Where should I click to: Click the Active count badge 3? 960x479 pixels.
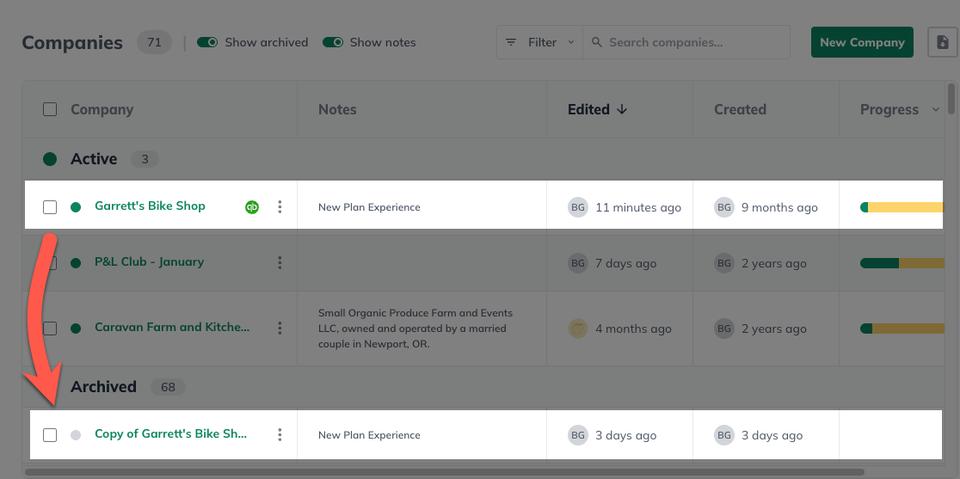pyautogui.click(x=145, y=159)
